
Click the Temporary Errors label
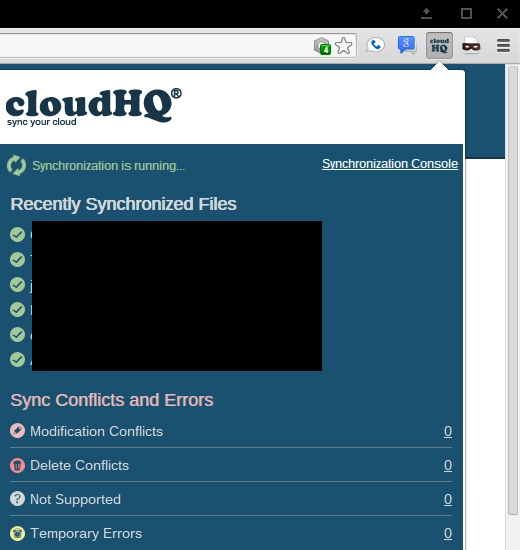coord(86,533)
